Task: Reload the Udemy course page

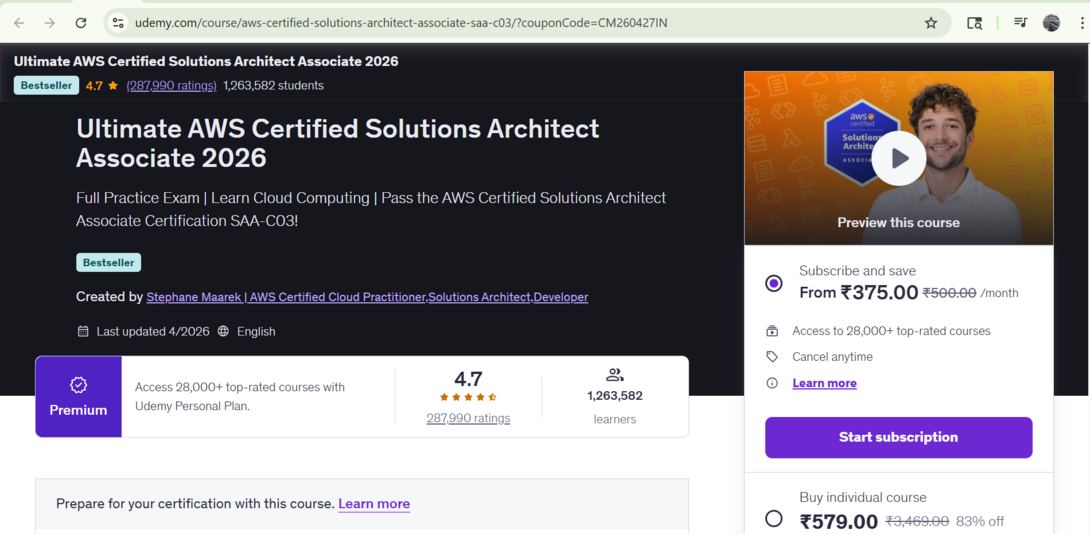Action: 81,23
